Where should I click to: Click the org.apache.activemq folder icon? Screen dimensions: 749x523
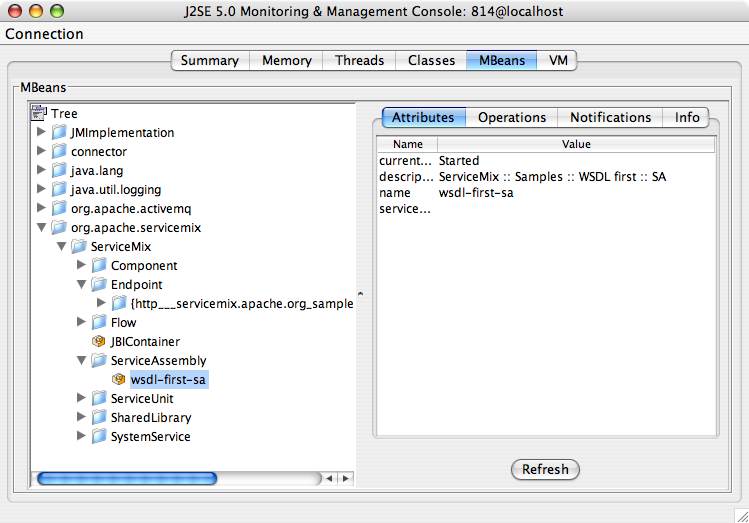(59, 209)
